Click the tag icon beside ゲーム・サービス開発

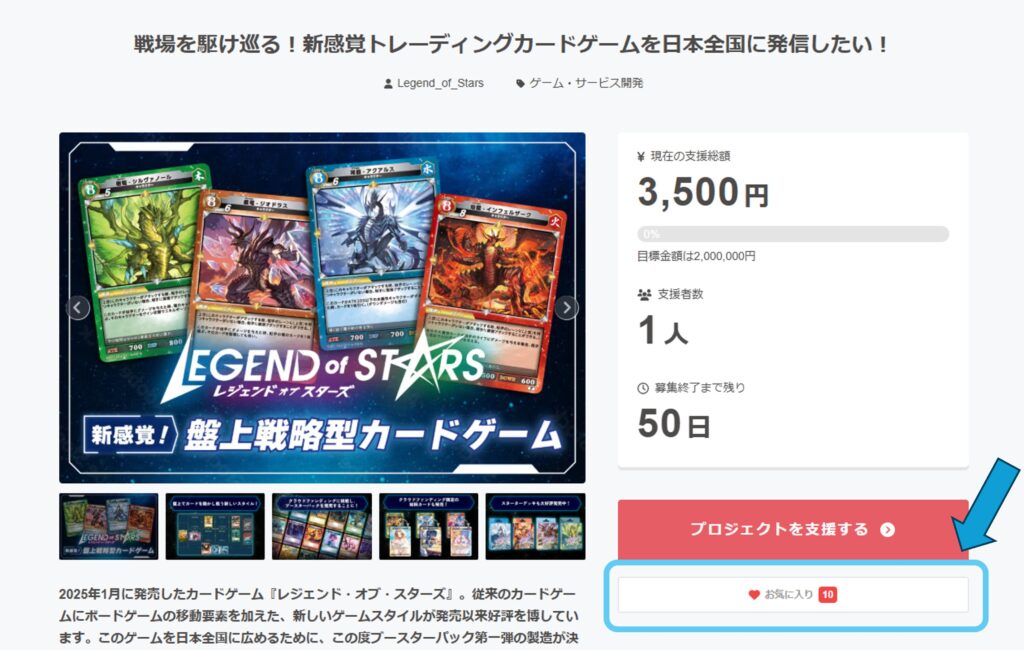point(520,84)
